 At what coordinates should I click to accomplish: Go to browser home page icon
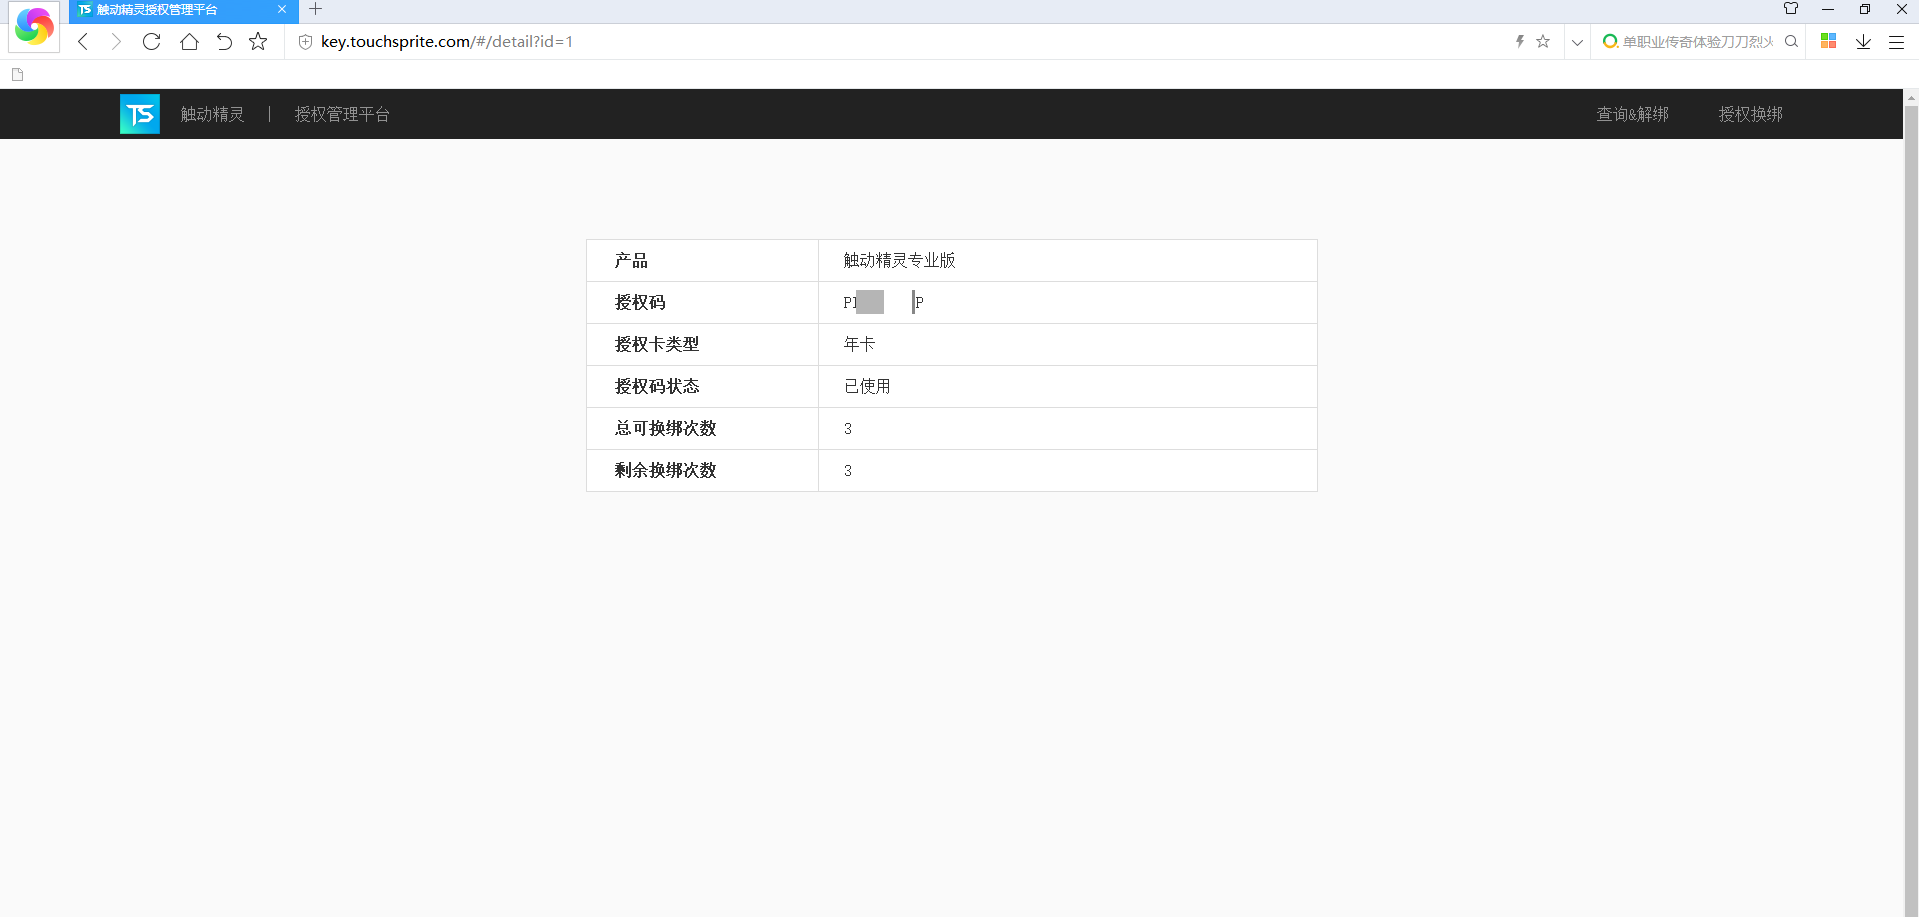tap(189, 41)
